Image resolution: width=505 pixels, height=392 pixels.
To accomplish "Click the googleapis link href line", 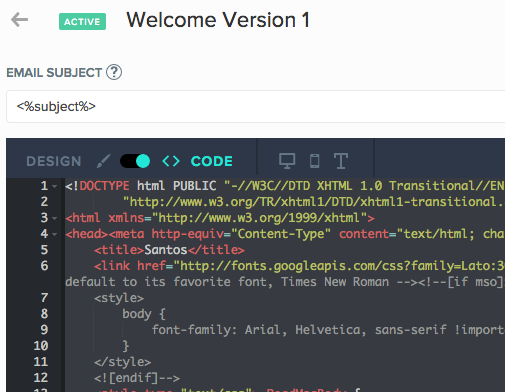I will coord(299,266).
